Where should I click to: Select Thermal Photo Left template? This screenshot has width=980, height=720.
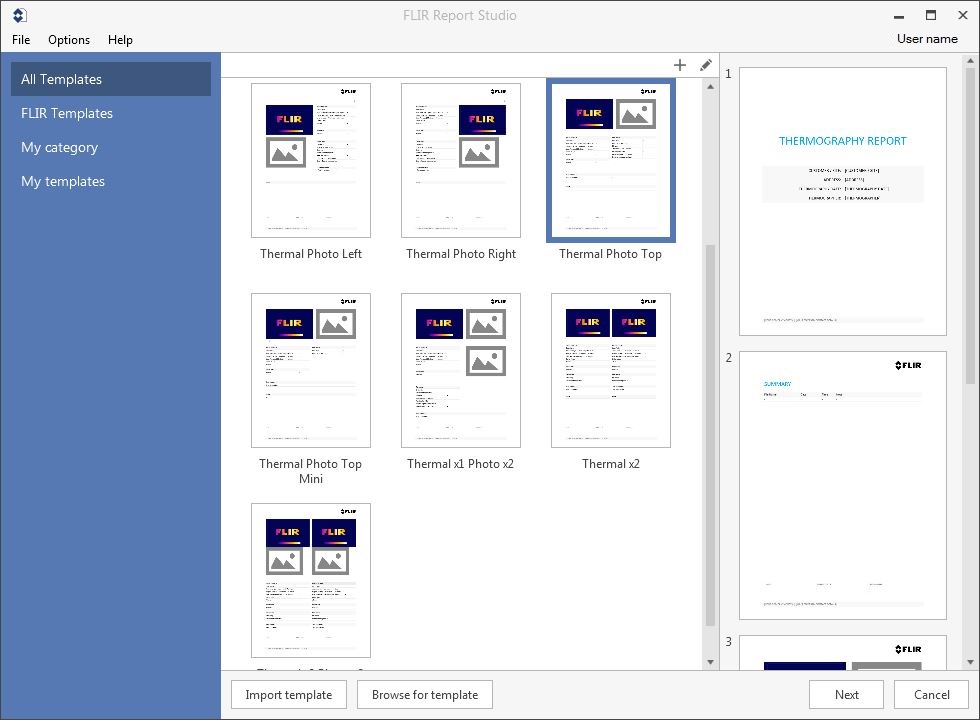pyautogui.click(x=311, y=161)
